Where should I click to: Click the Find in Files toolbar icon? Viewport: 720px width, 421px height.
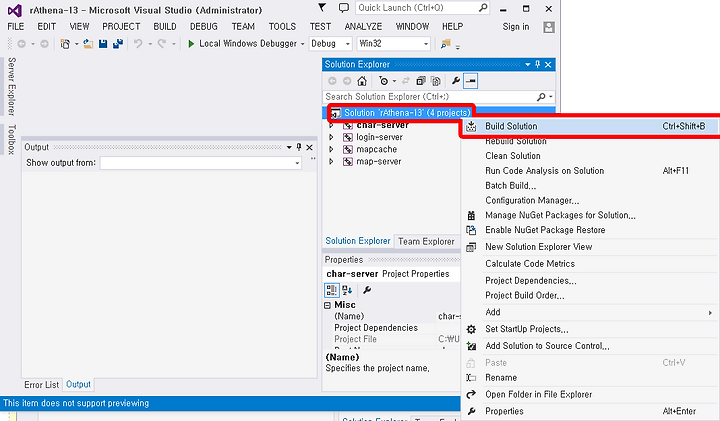[x=445, y=44]
